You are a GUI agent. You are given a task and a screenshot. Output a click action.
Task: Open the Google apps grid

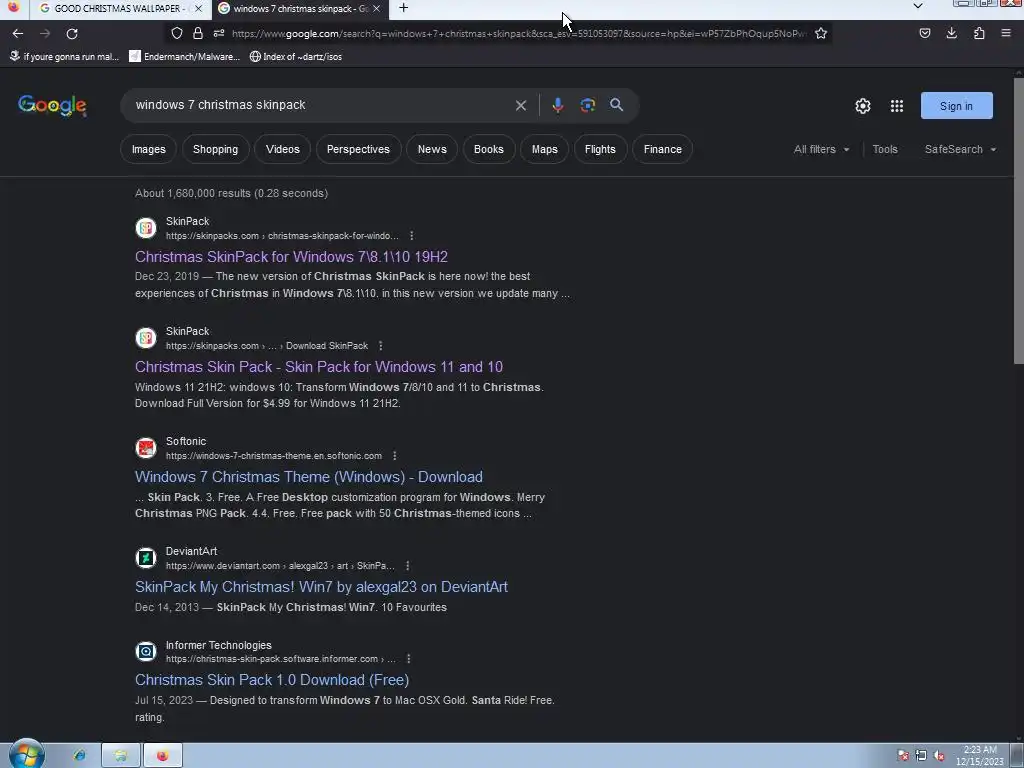coord(897,106)
